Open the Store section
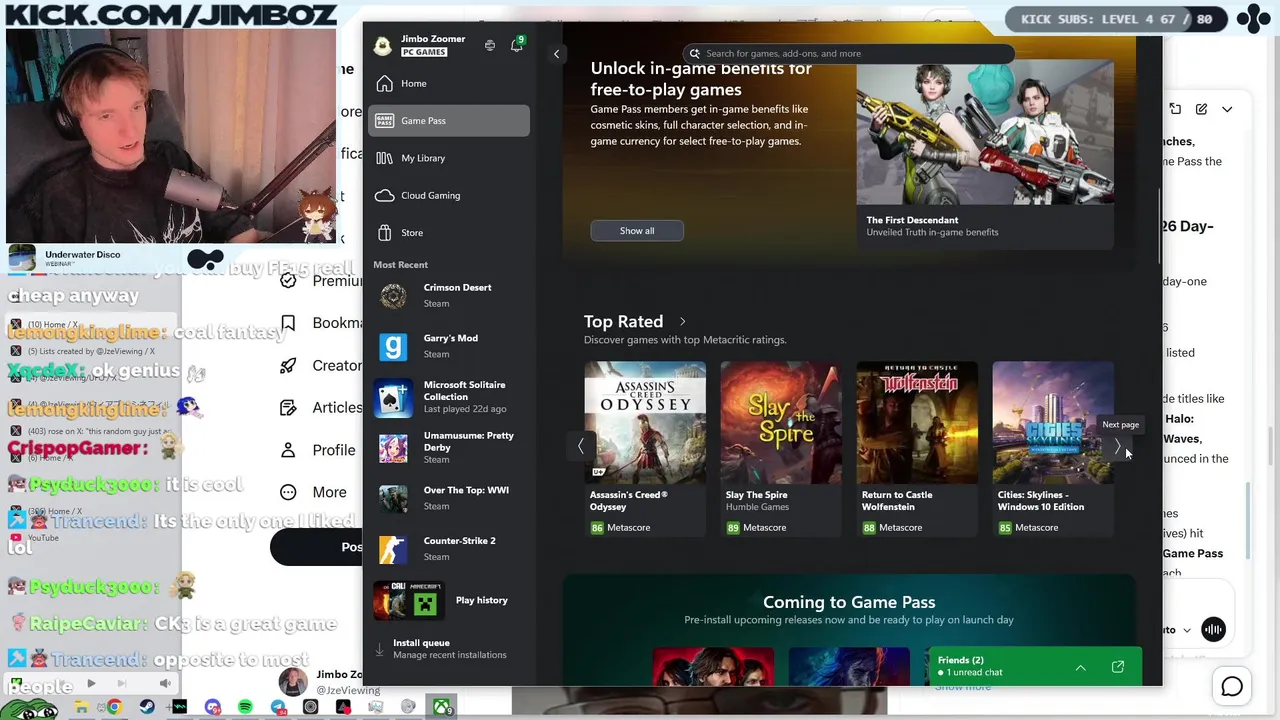The width and height of the screenshot is (1280, 720). (449, 232)
